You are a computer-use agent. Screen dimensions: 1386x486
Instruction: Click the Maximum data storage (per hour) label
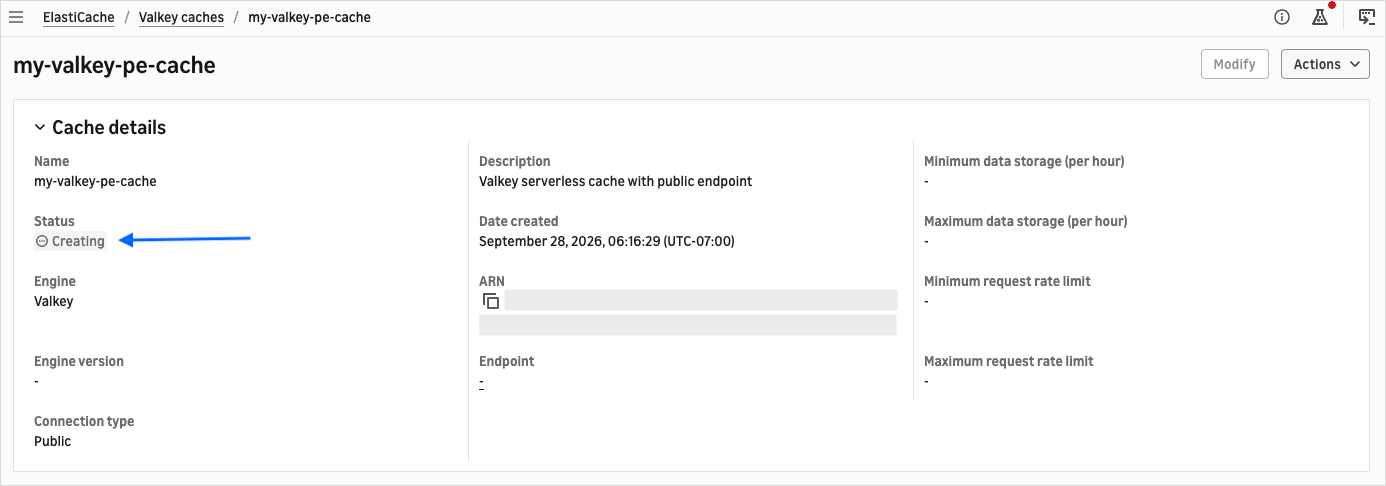point(1026,221)
